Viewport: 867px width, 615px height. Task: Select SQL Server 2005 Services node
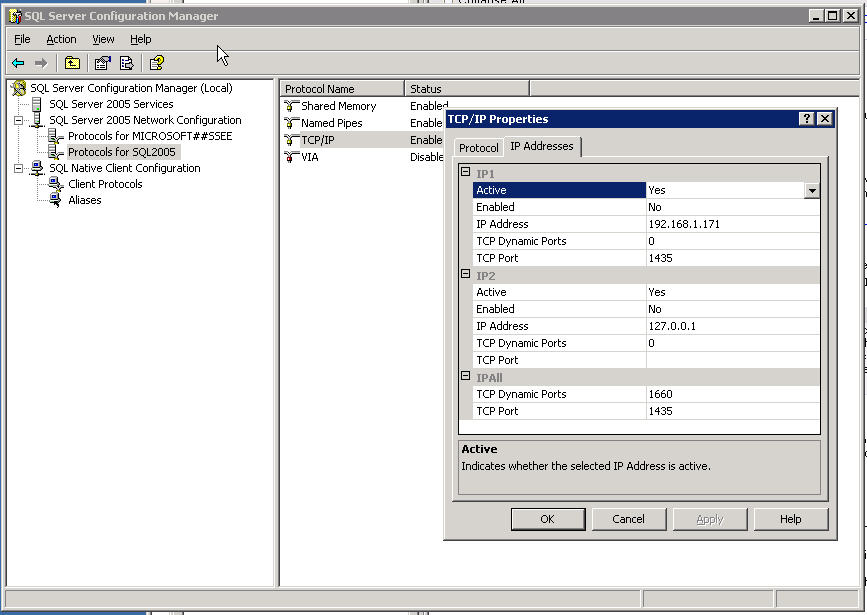[111, 104]
